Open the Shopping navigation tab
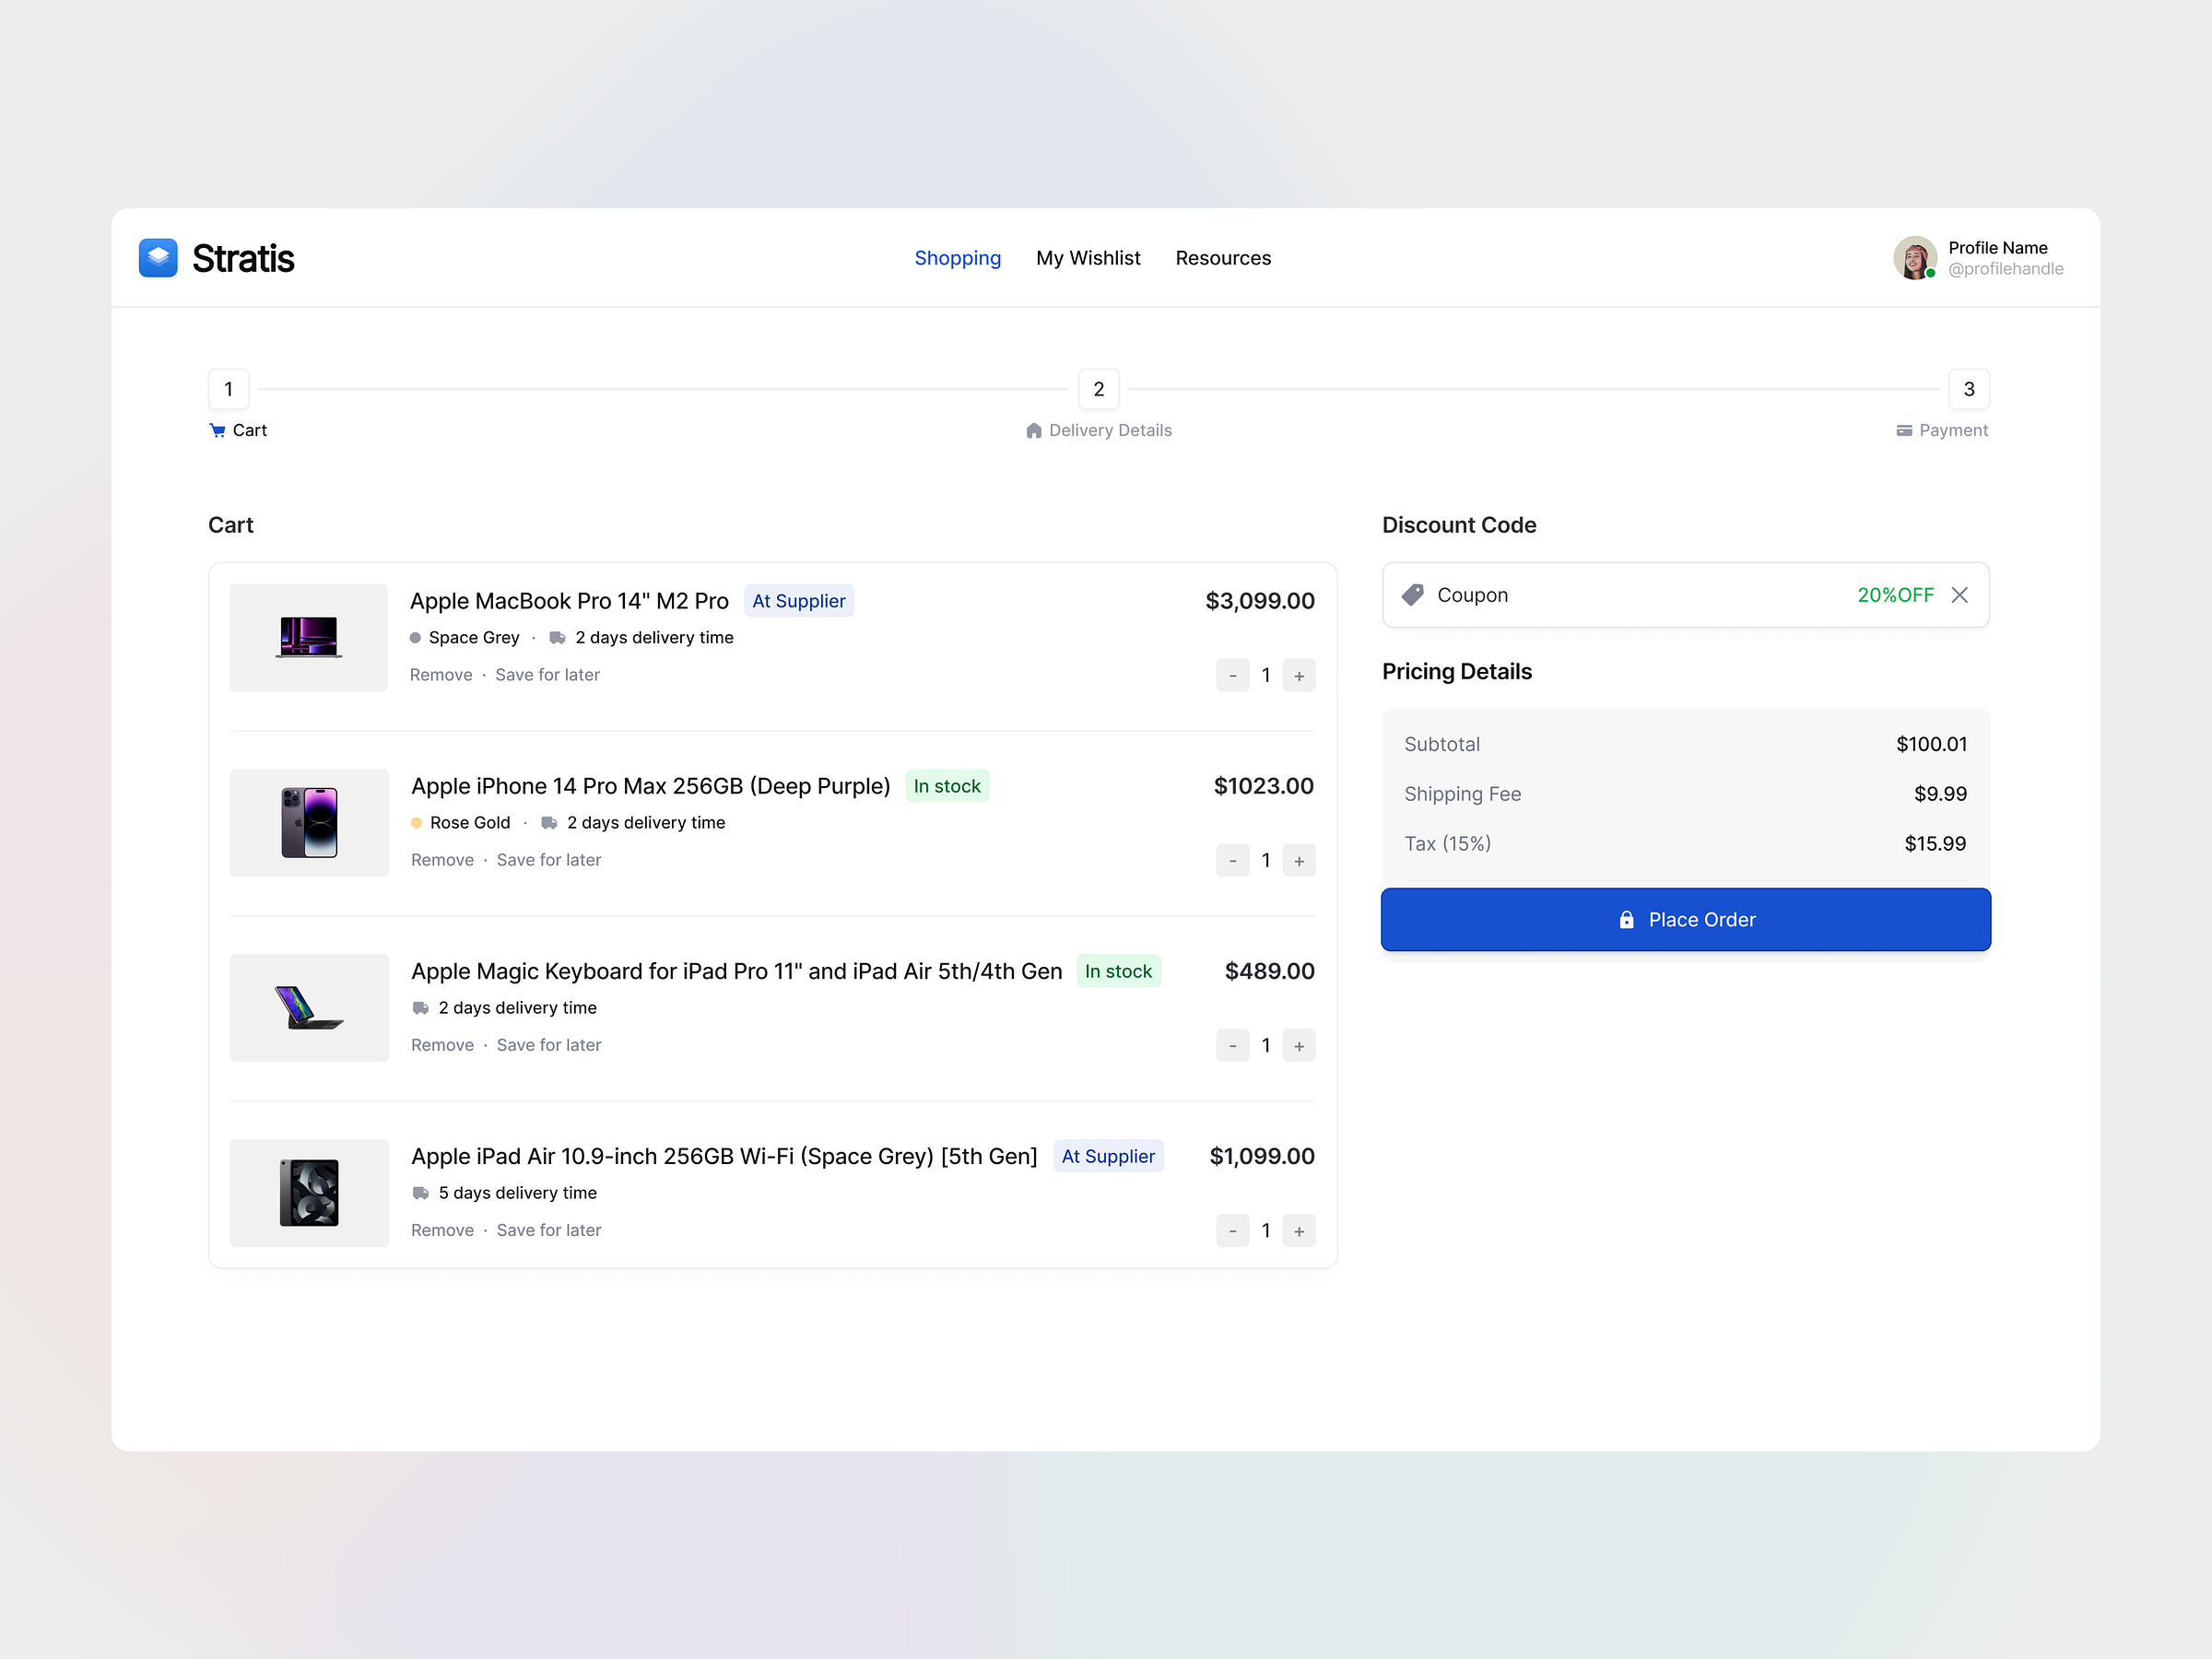Screen dimensions: 2212x1659 pos(957,258)
